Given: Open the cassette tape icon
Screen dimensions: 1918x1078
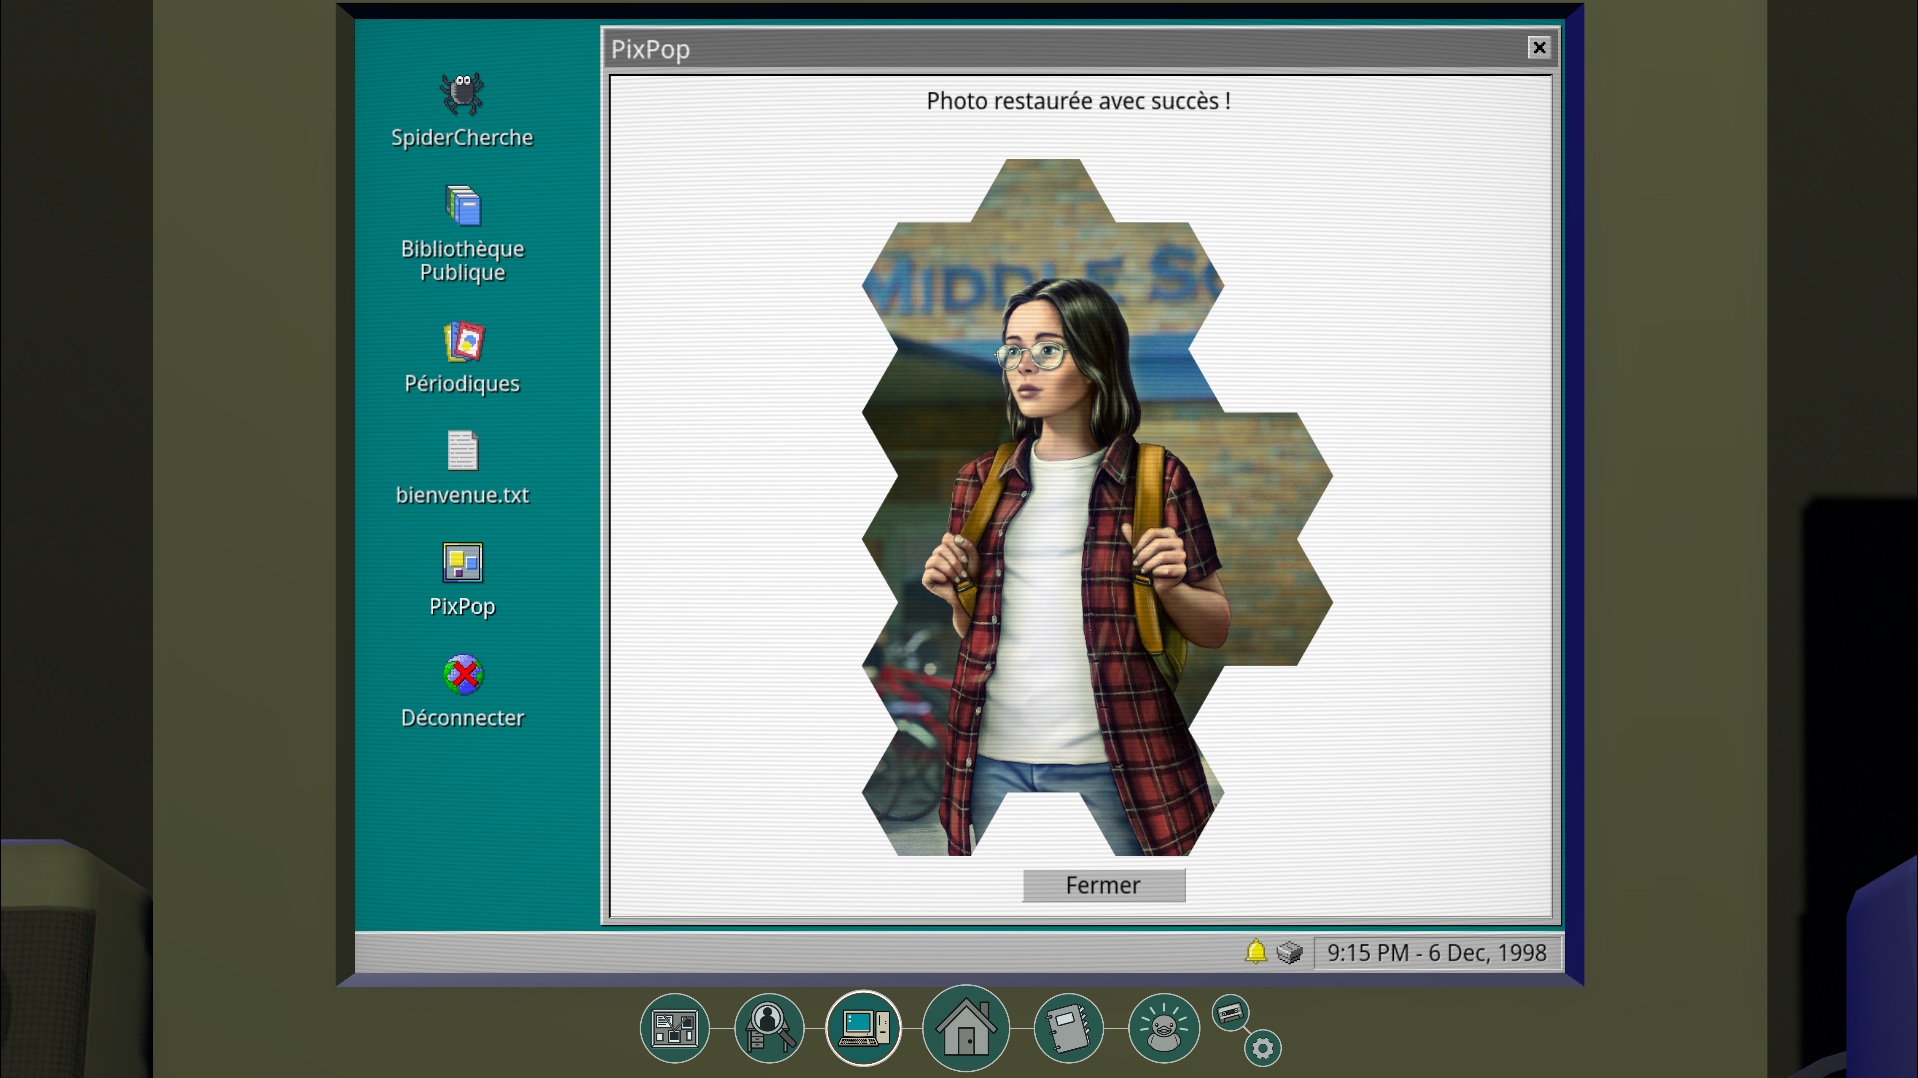Looking at the screenshot, I should (x=1230, y=1013).
